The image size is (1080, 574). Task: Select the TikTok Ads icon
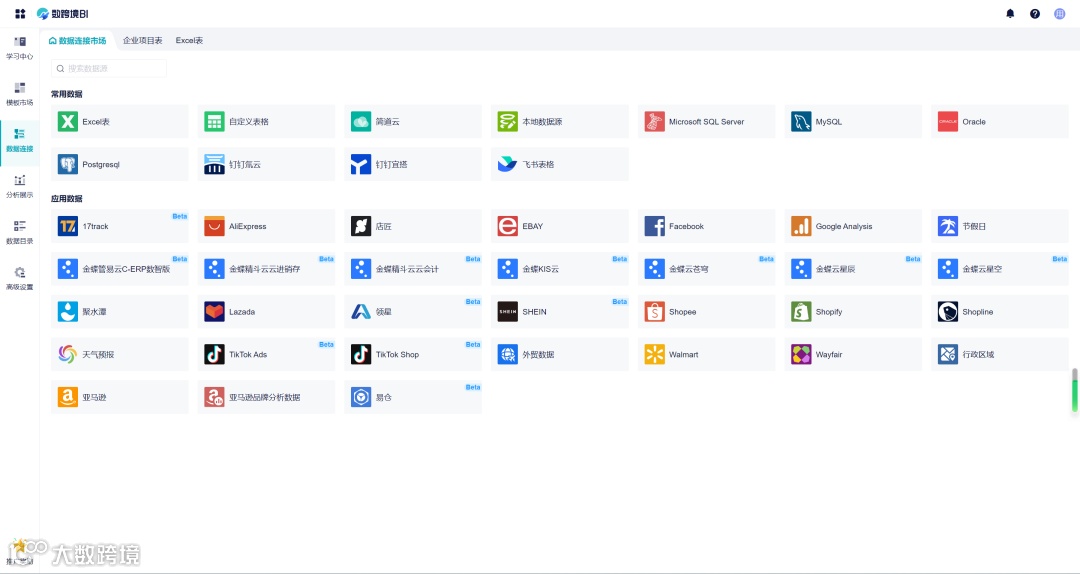(214, 354)
